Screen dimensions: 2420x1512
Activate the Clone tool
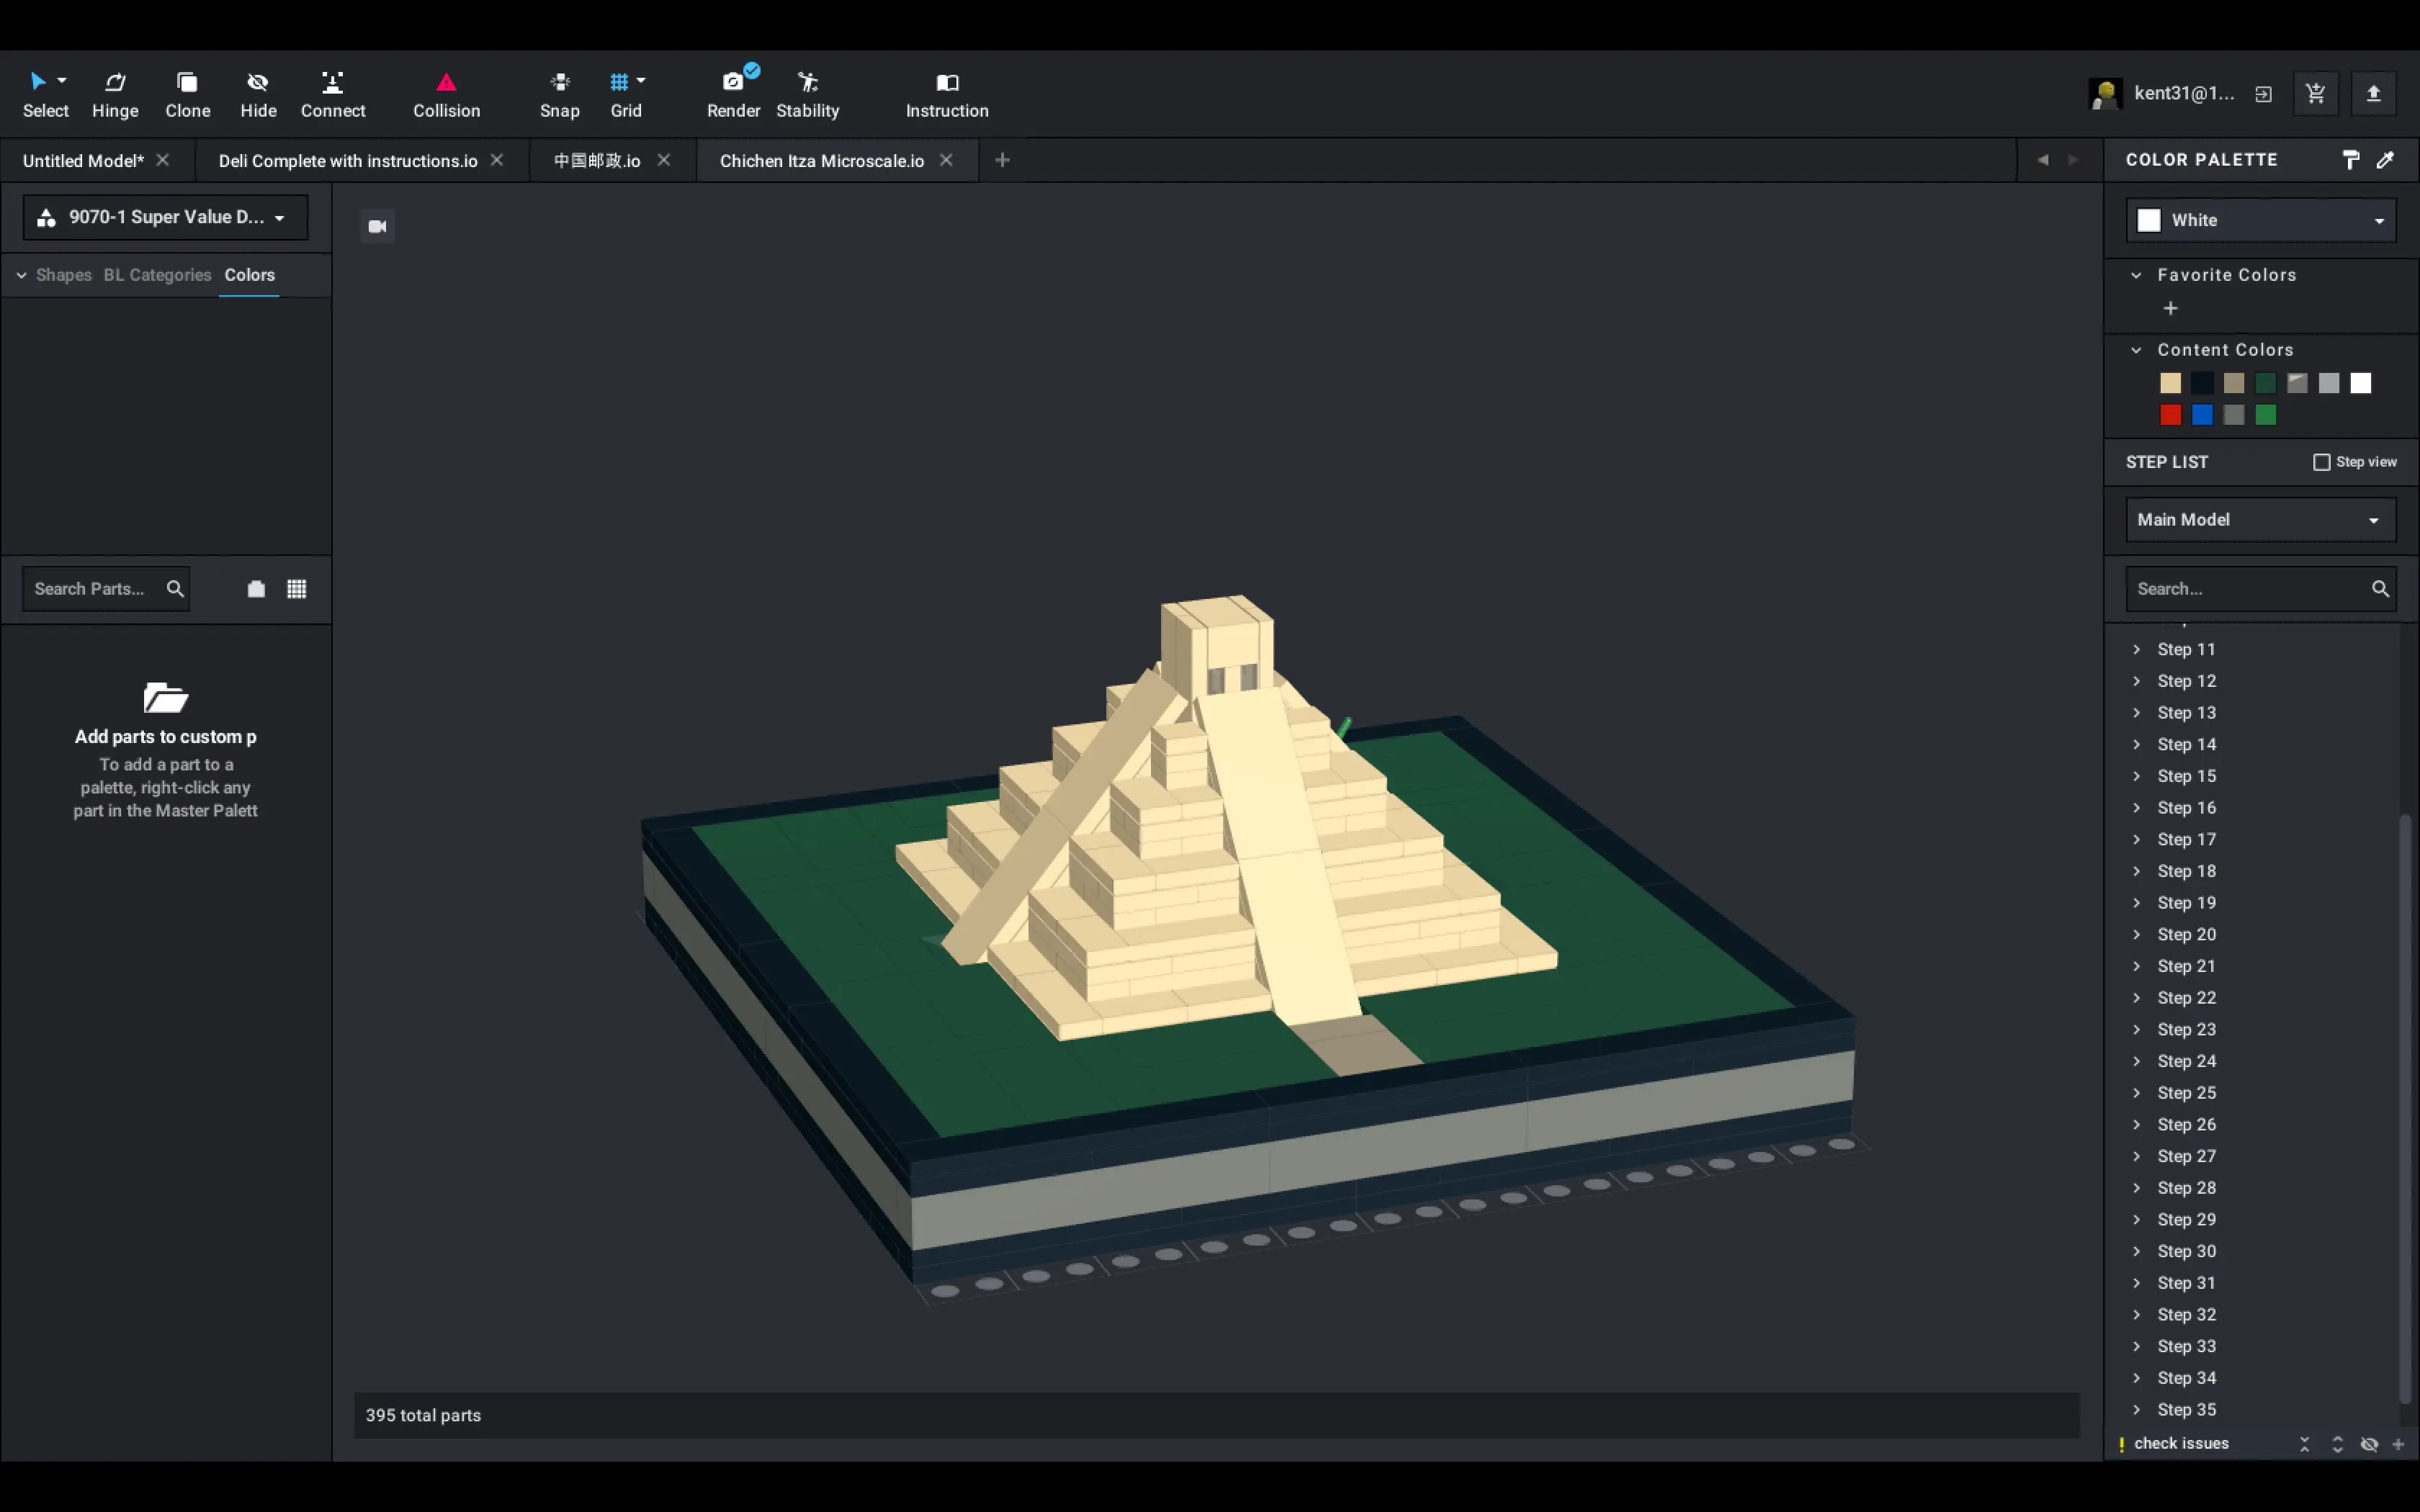click(x=187, y=95)
